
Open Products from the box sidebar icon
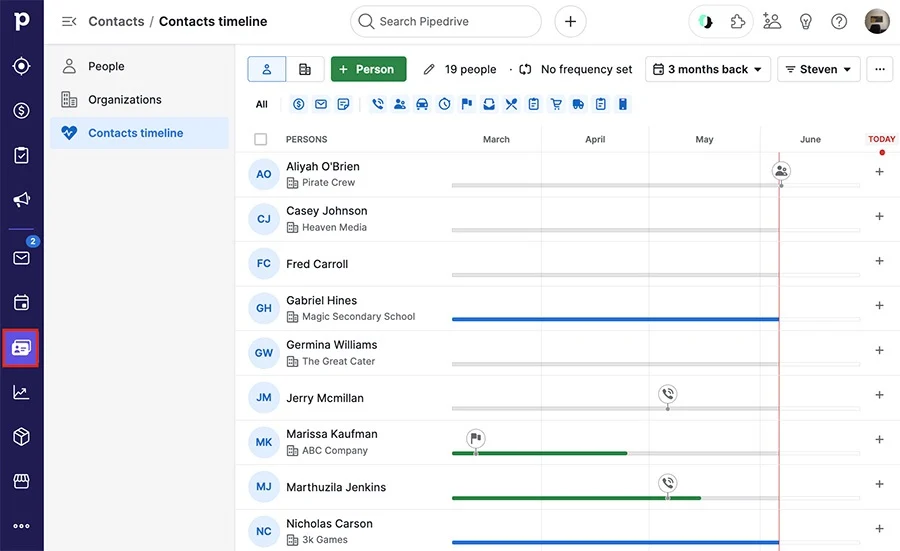[21, 437]
